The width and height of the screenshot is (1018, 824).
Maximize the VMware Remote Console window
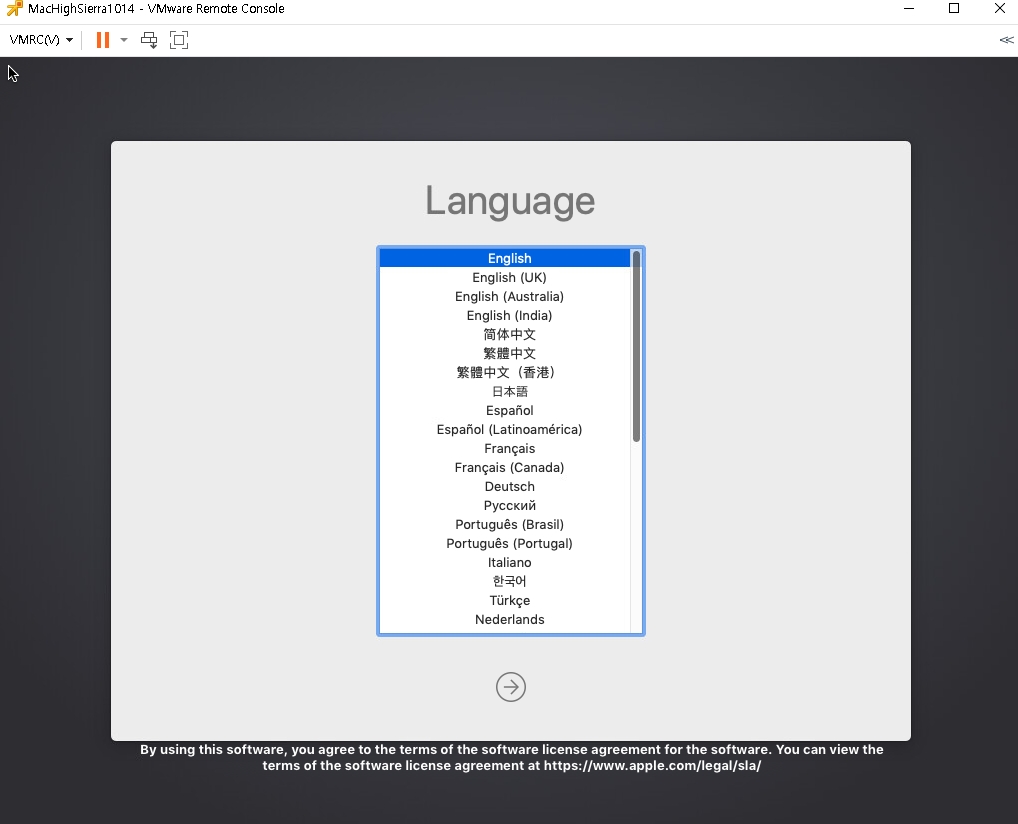tap(954, 8)
